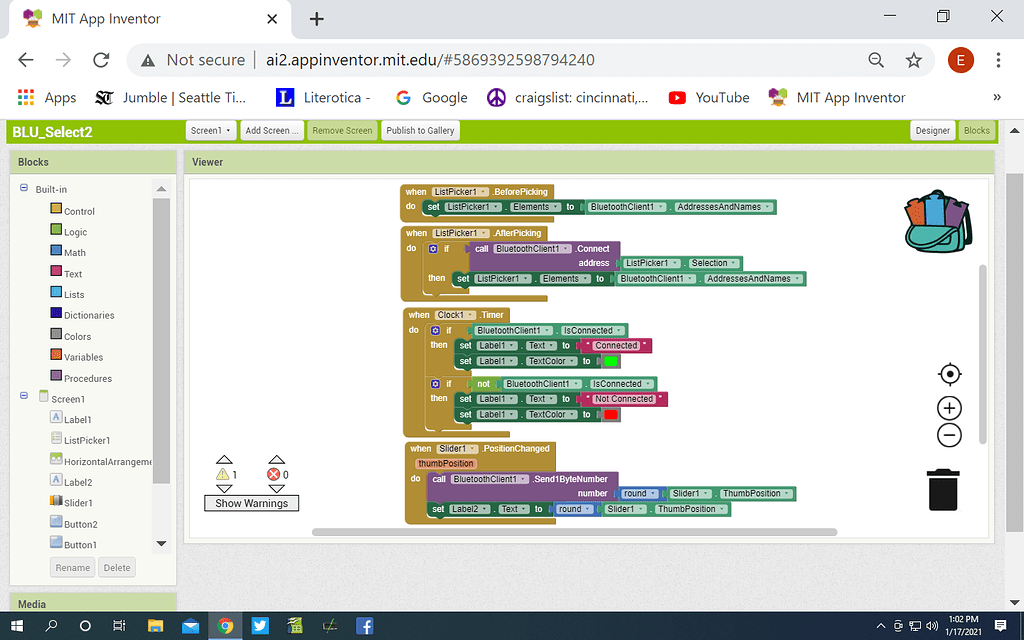Viewport: 1024px width, 640px height.
Task: Center the blocks using the crosshair icon
Action: click(948, 374)
